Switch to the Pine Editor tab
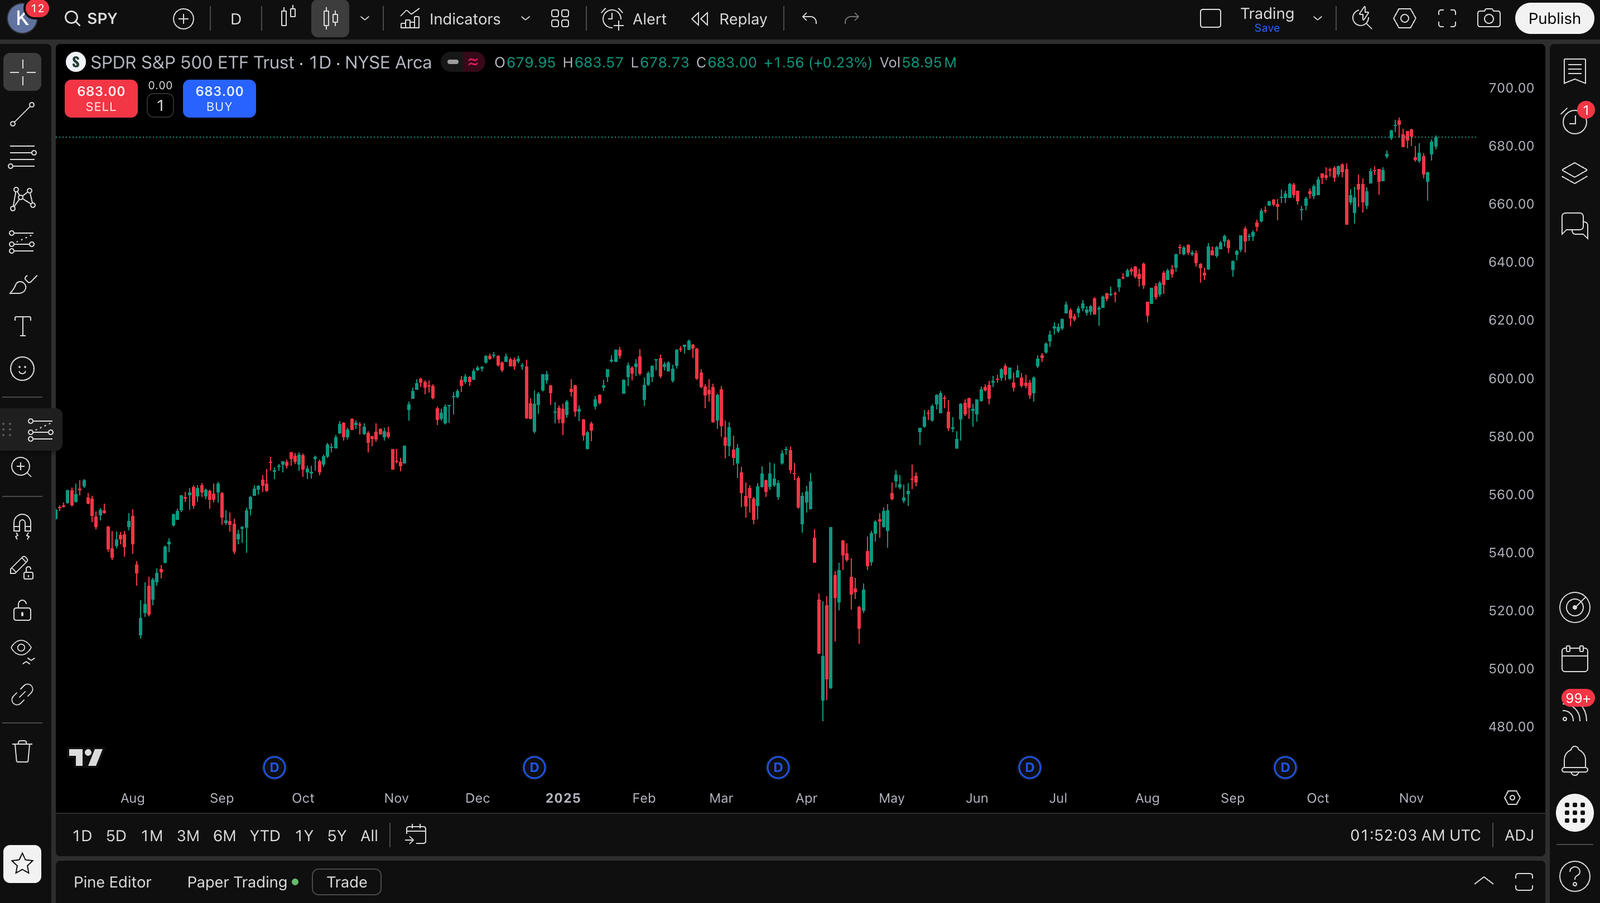Image resolution: width=1600 pixels, height=903 pixels. click(112, 882)
